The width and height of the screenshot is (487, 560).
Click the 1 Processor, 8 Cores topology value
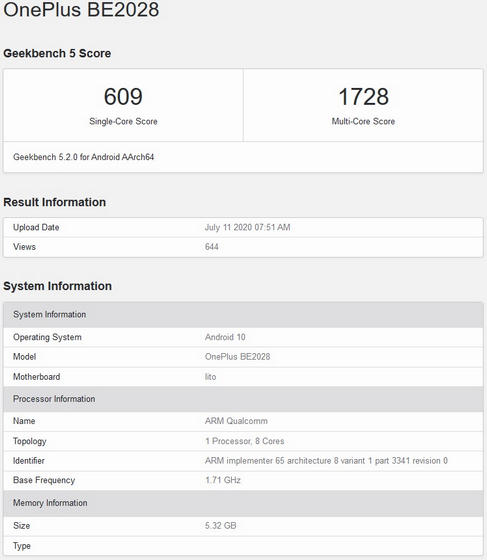tap(245, 441)
